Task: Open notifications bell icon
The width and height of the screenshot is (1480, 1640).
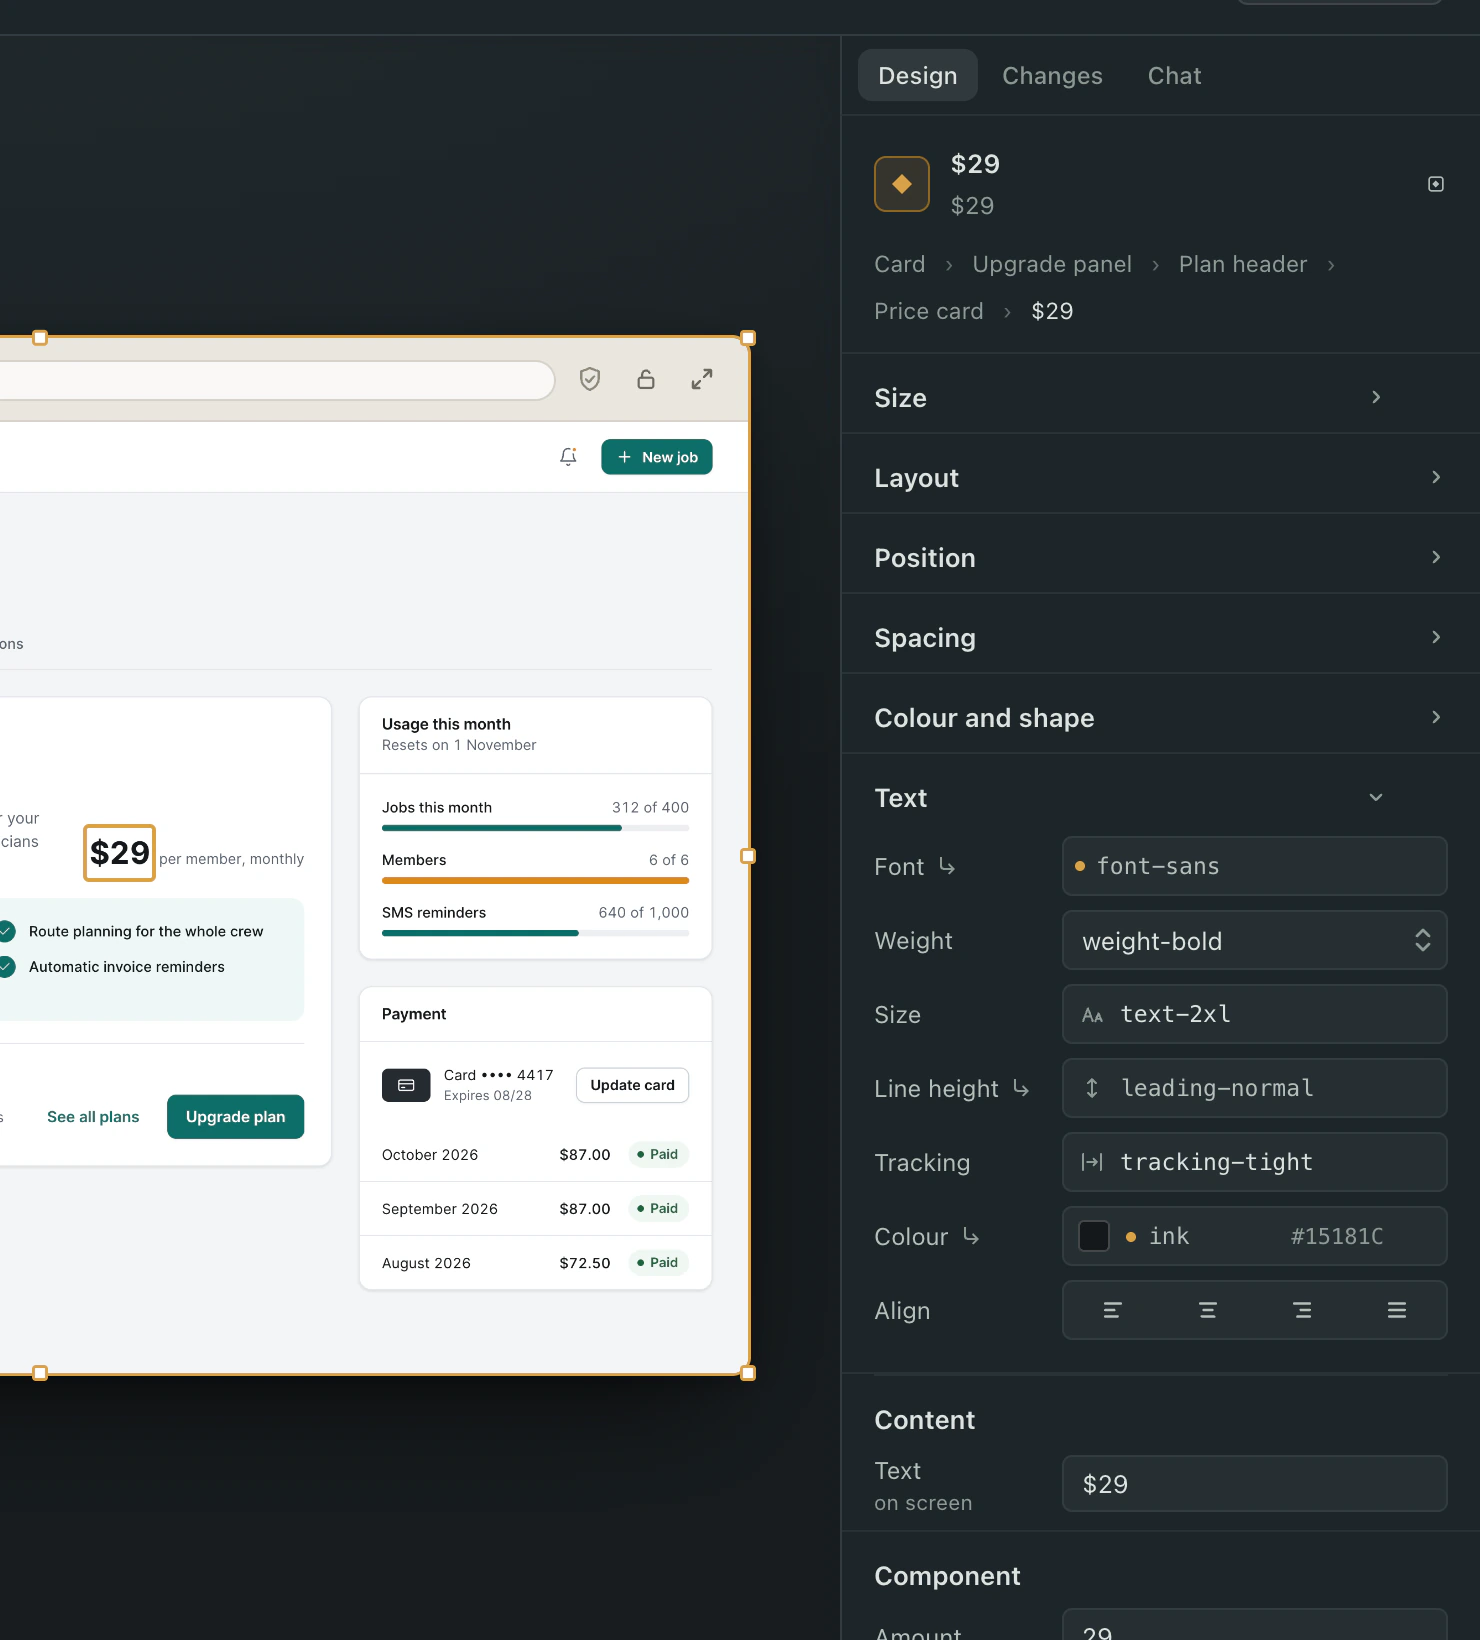Action: click(x=568, y=457)
